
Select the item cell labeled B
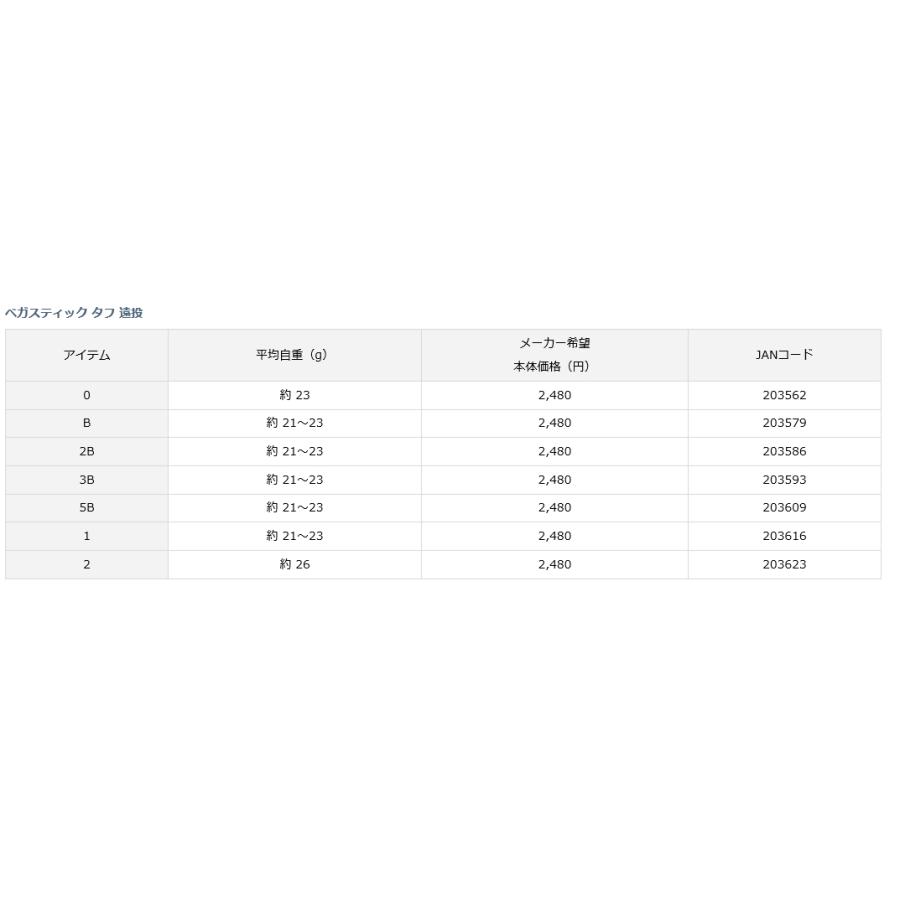pos(87,423)
